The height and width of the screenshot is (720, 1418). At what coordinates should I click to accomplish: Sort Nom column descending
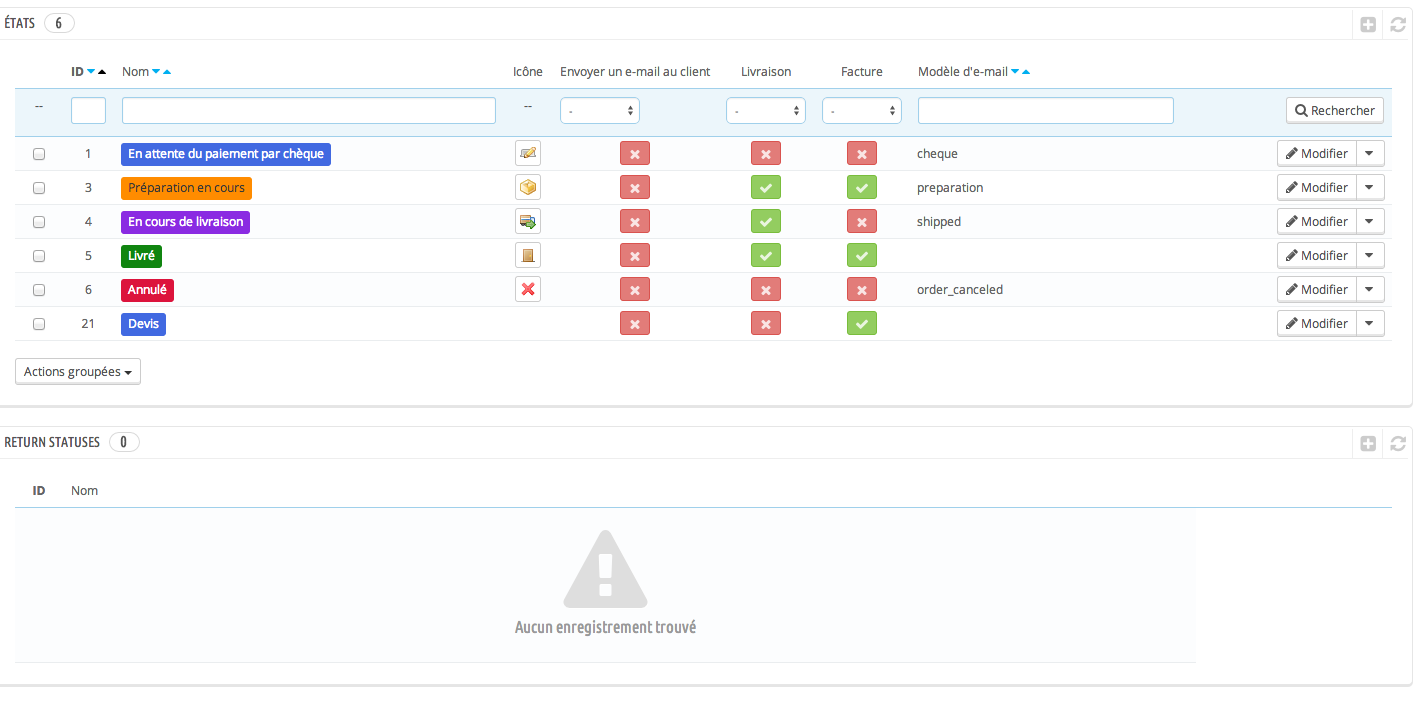click(155, 72)
